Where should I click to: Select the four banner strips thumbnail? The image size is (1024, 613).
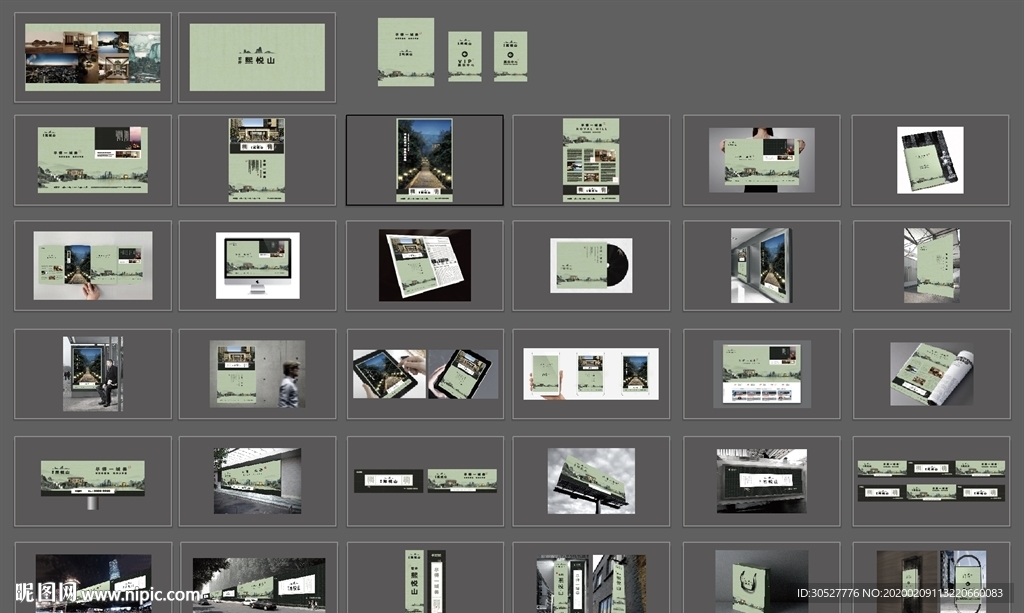coord(930,480)
